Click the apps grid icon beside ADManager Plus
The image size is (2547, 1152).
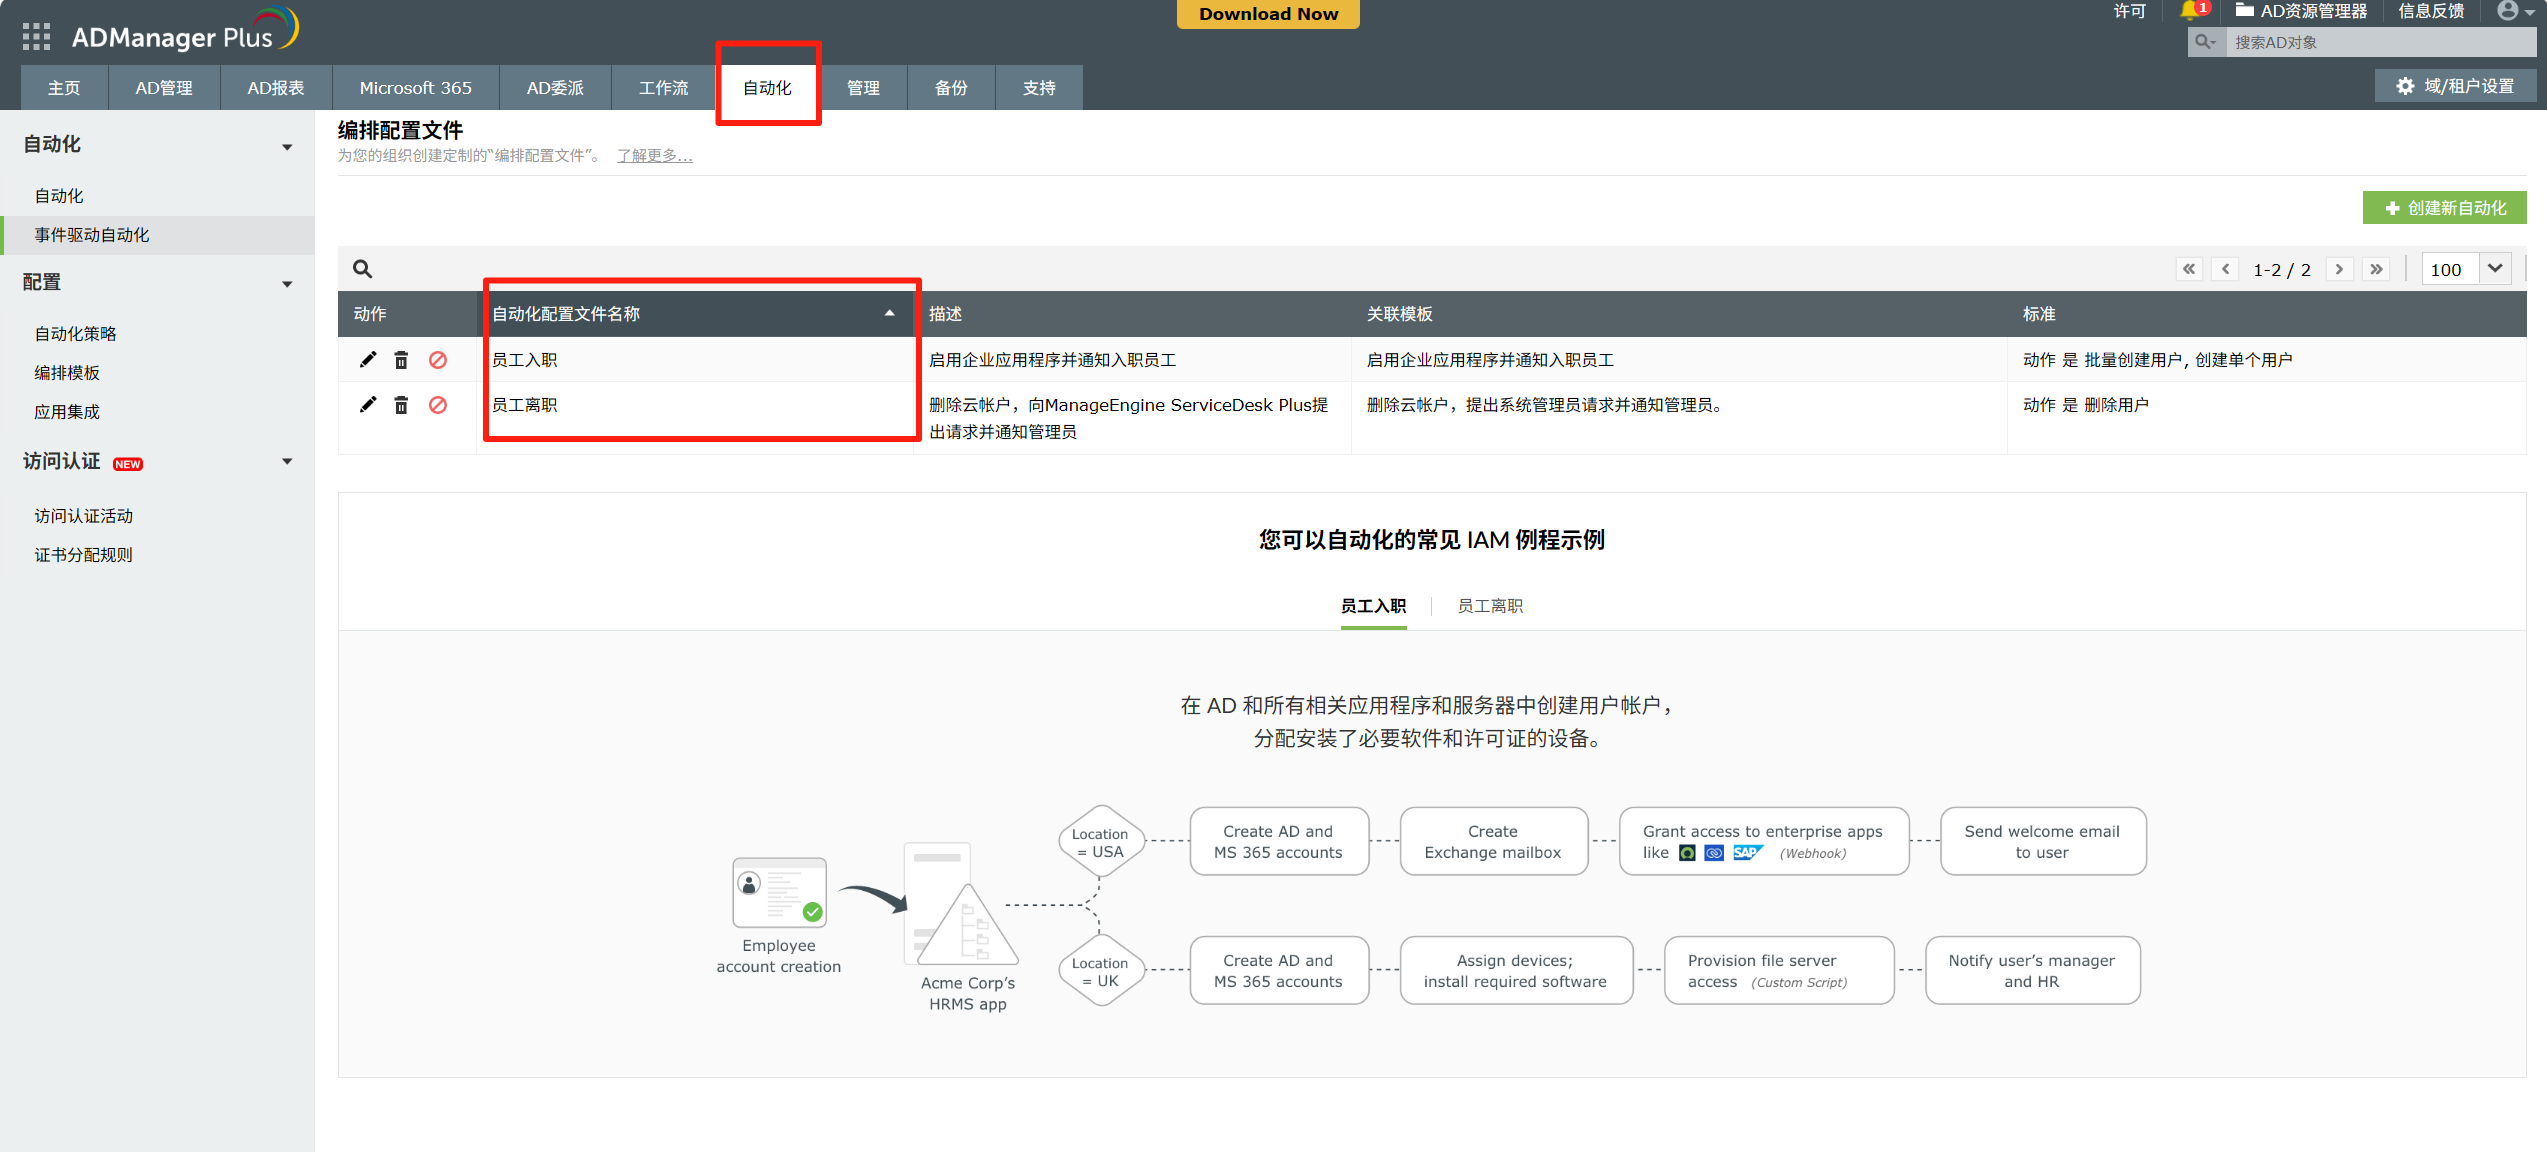pyautogui.click(x=35, y=36)
